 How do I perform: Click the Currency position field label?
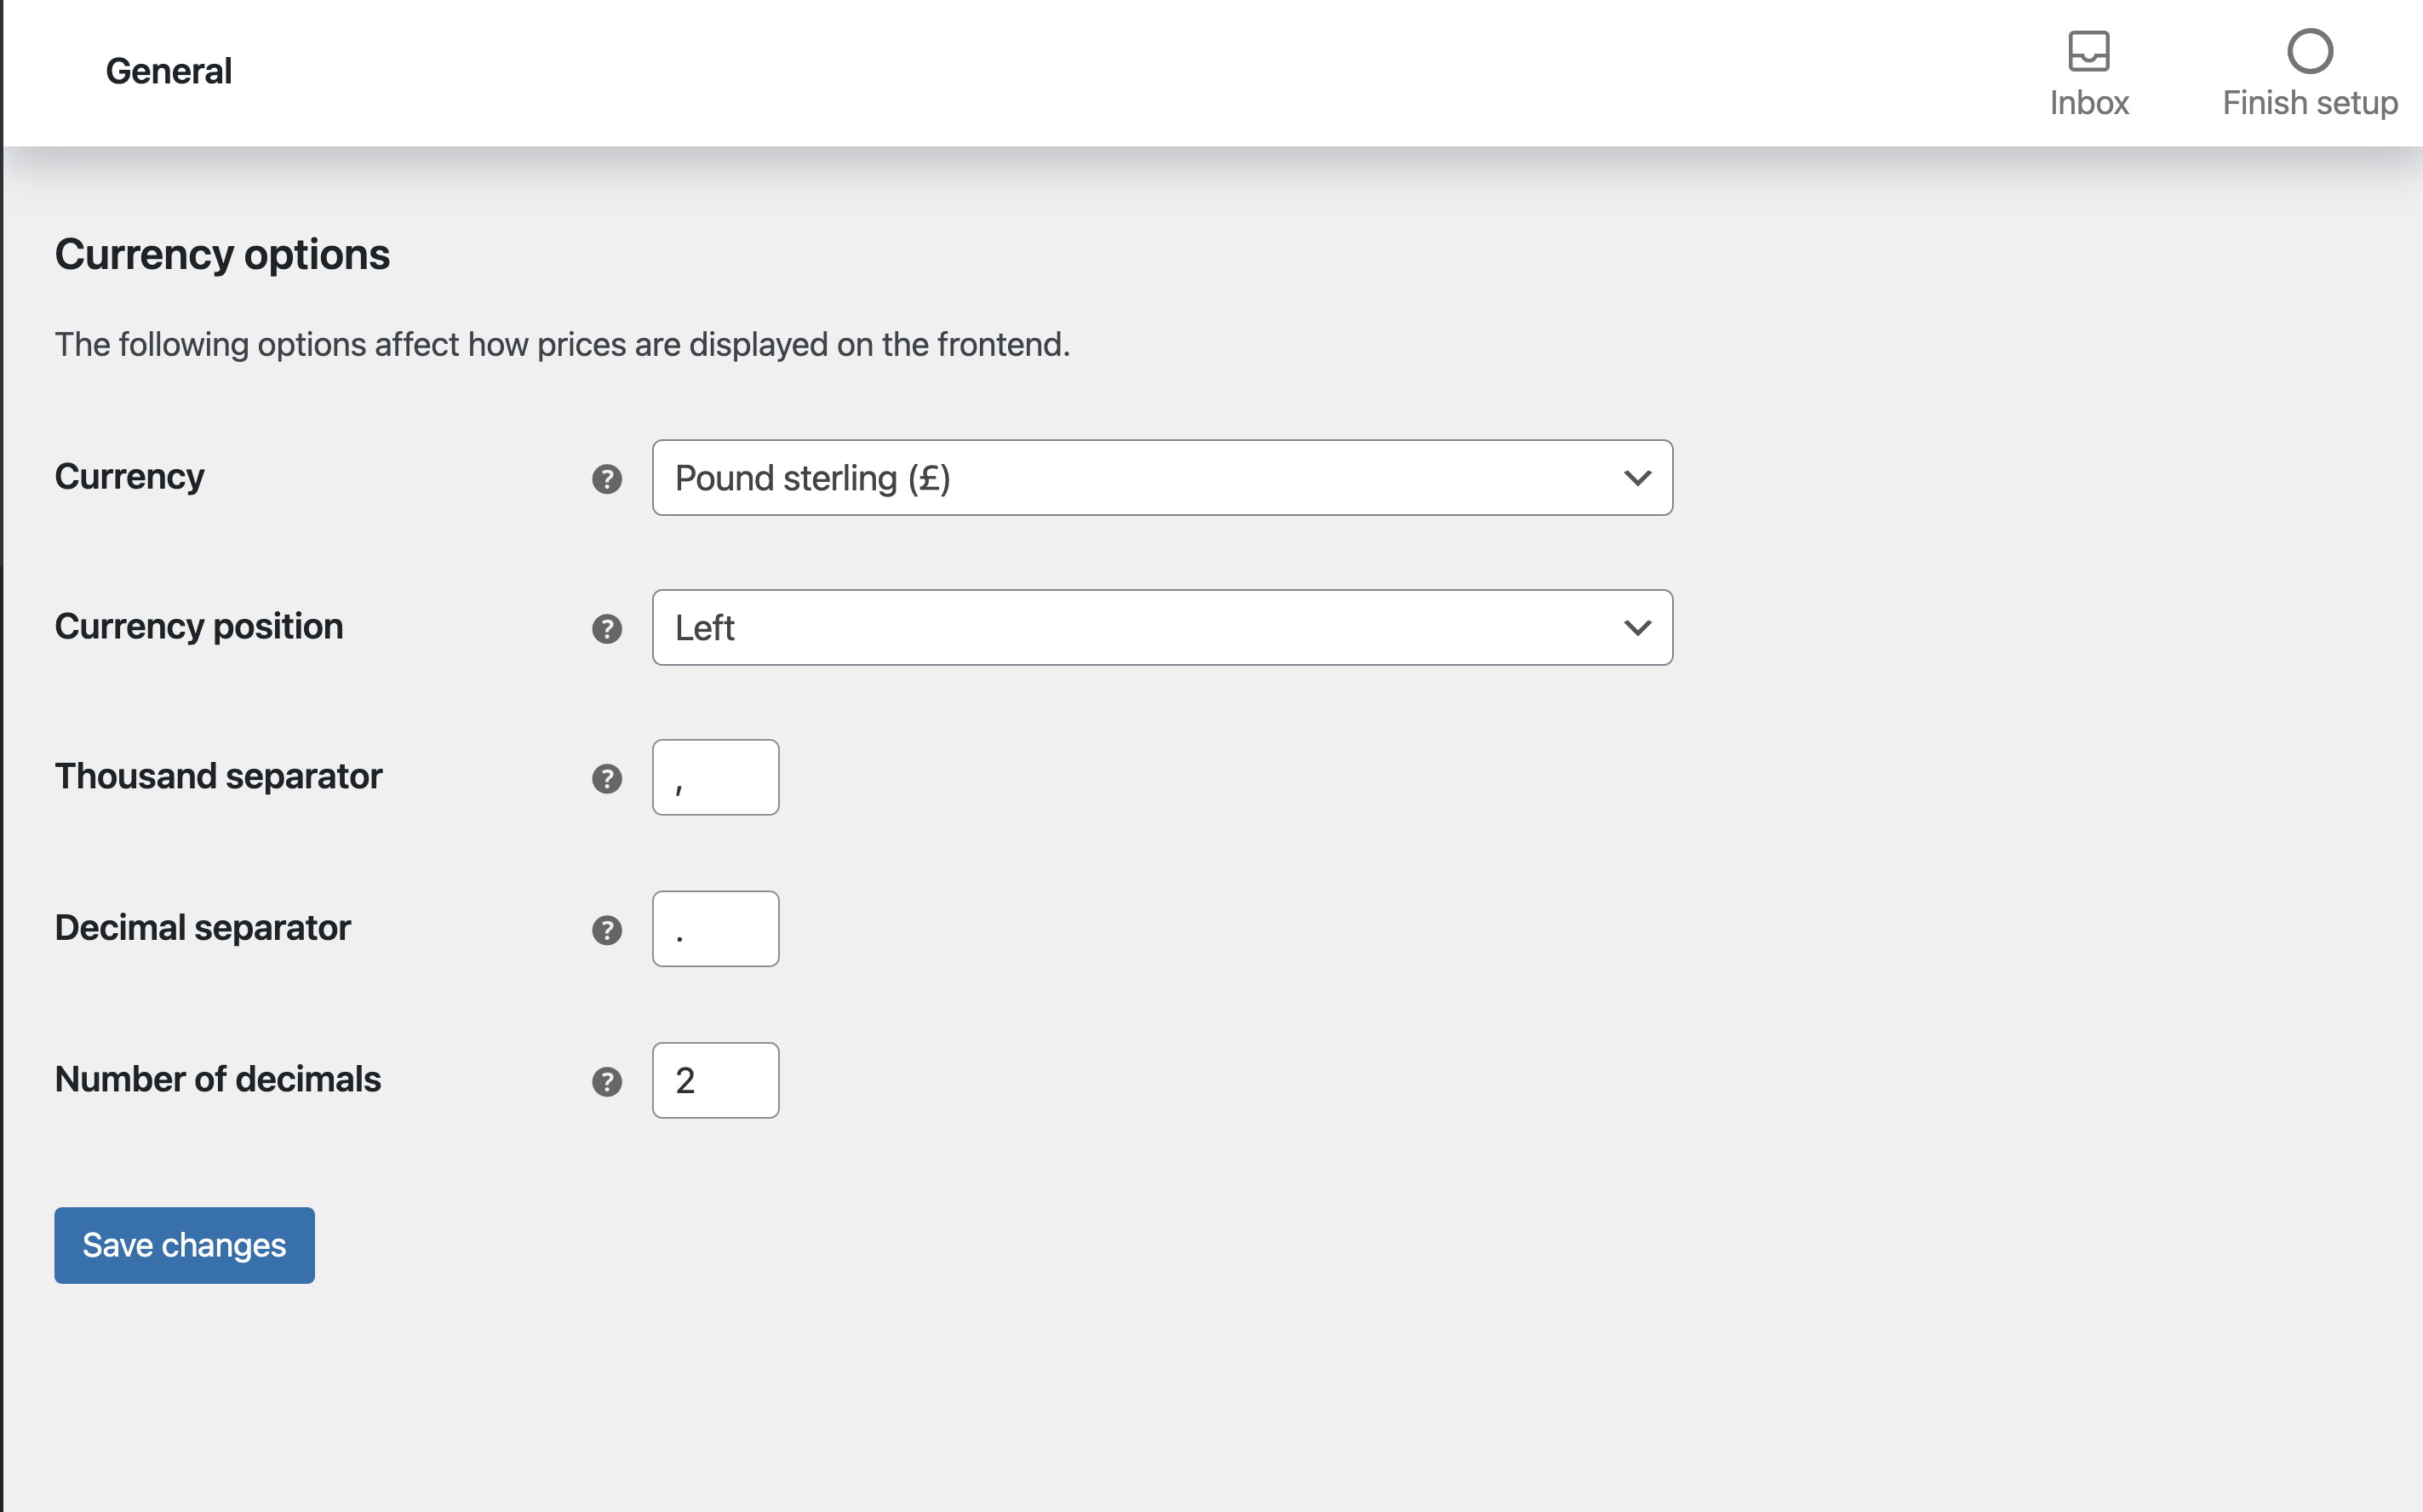(199, 626)
